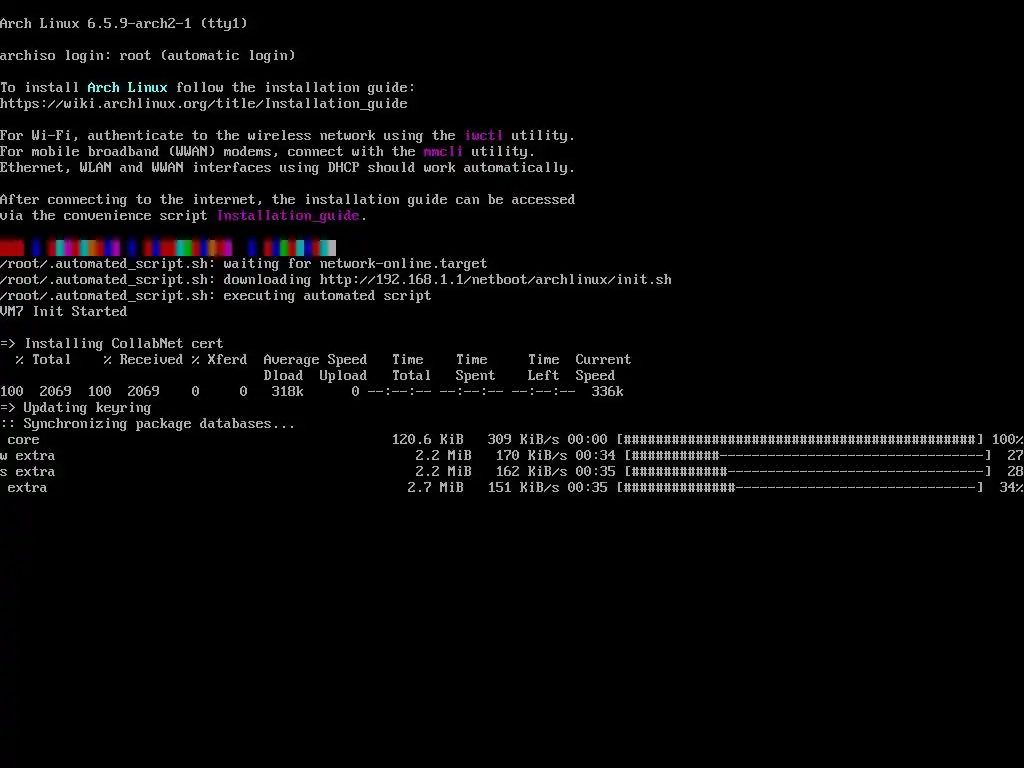Image resolution: width=1024 pixels, height=768 pixels.
Task: Click the 120.6 KiB size value
Action: (x=428, y=440)
